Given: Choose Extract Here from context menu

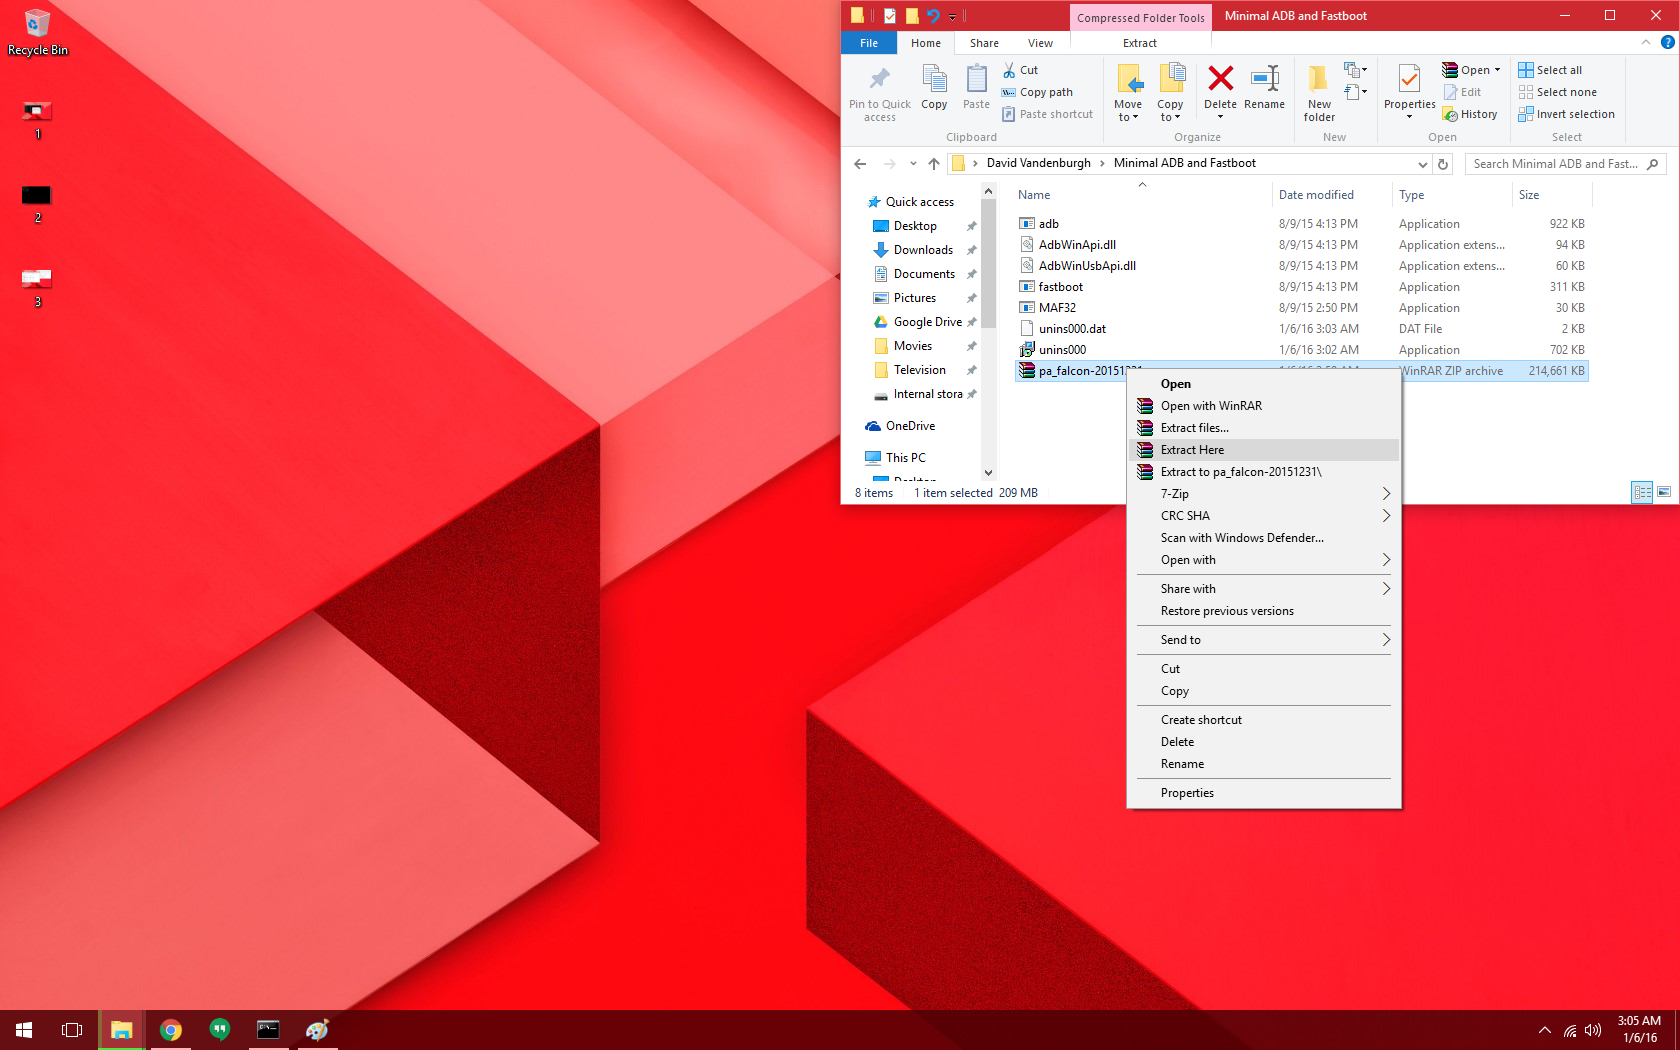Looking at the screenshot, I should 1264,450.
